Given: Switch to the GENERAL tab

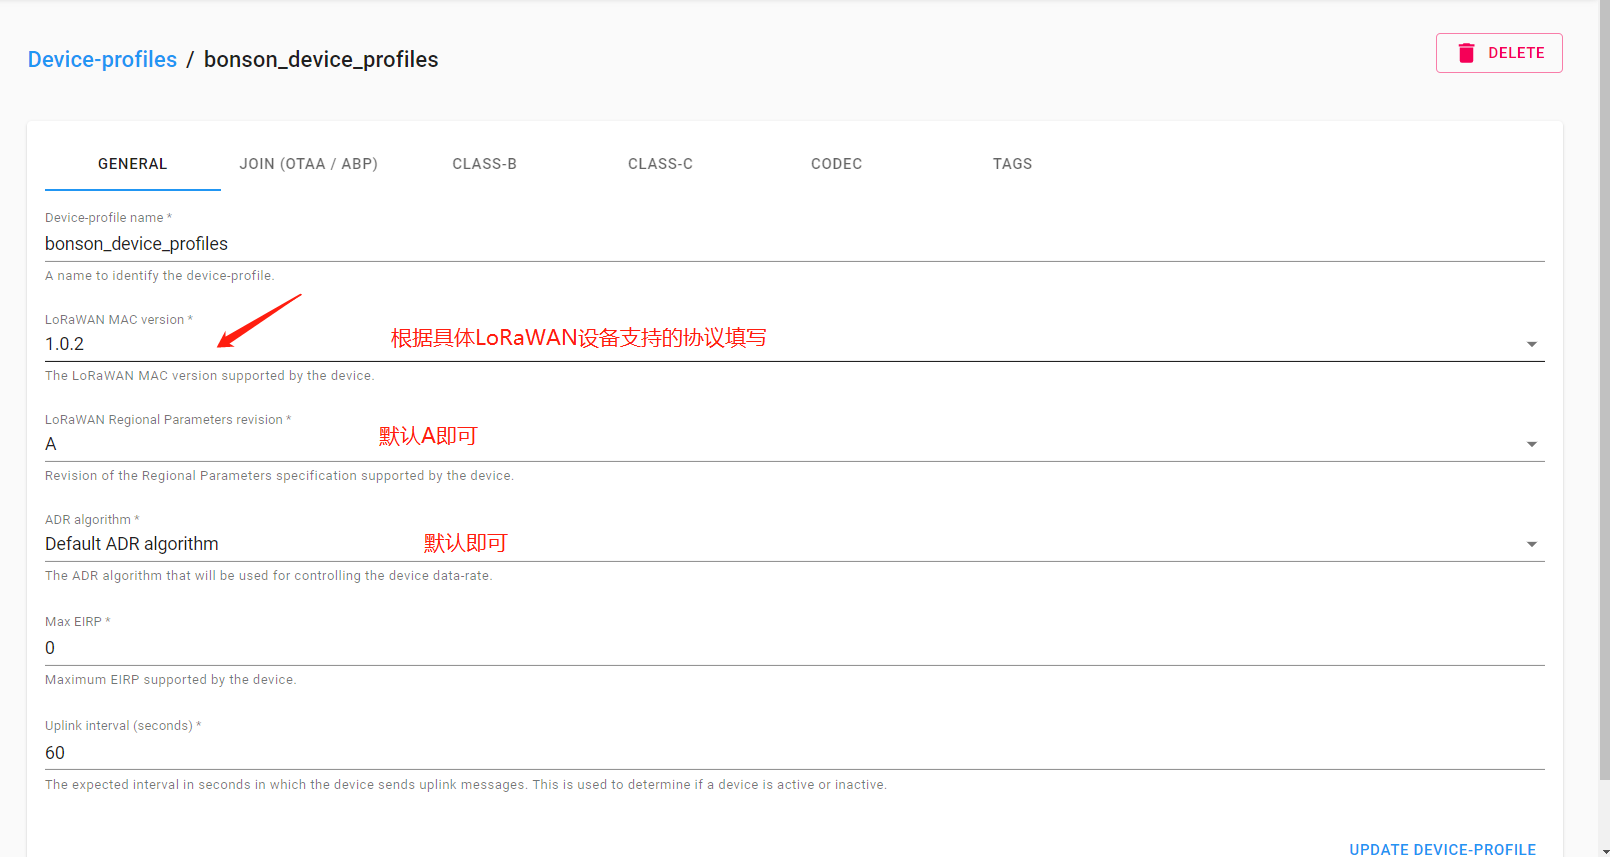Looking at the screenshot, I should coord(132,164).
